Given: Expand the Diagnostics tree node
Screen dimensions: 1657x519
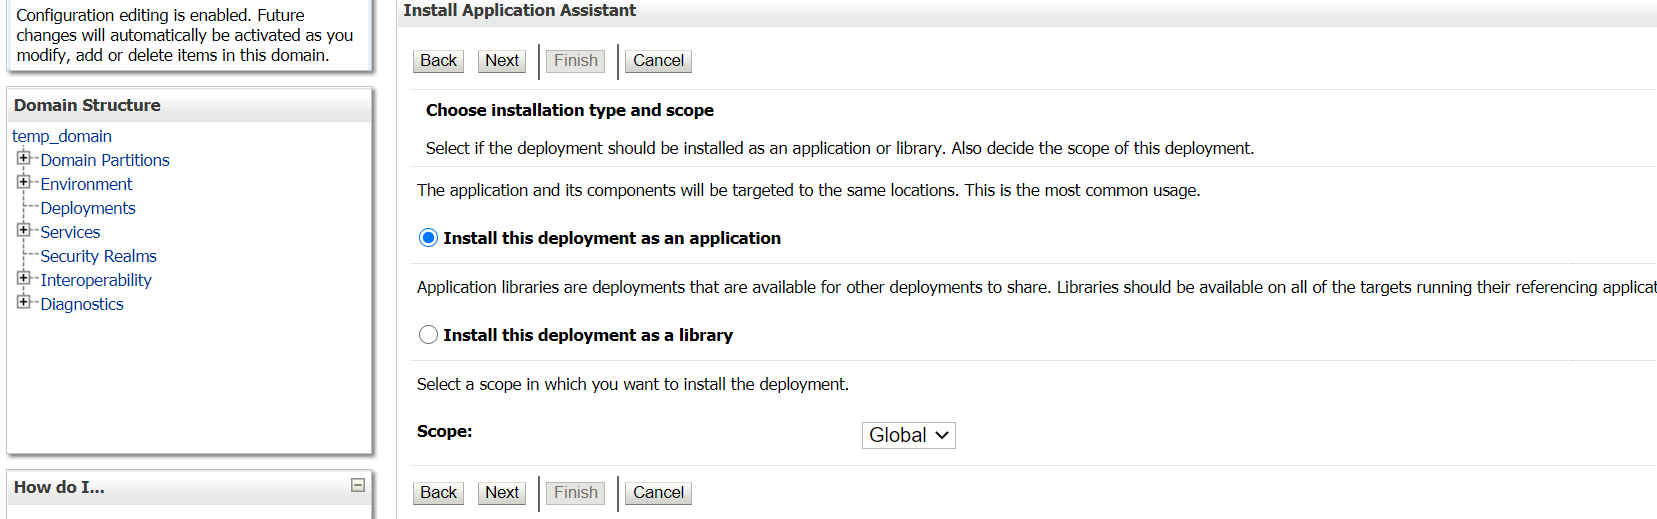Looking at the screenshot, I should coord(23,302).
